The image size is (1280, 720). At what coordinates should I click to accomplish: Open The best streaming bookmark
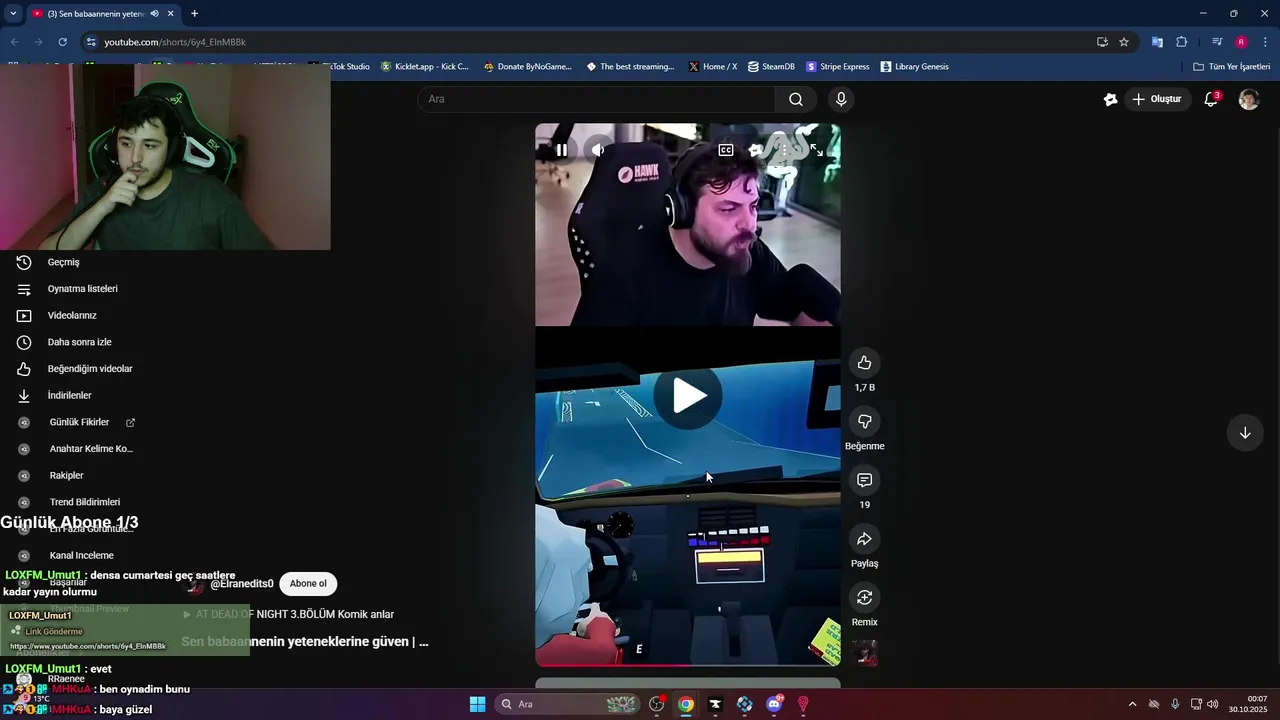[x=630, y=67]
